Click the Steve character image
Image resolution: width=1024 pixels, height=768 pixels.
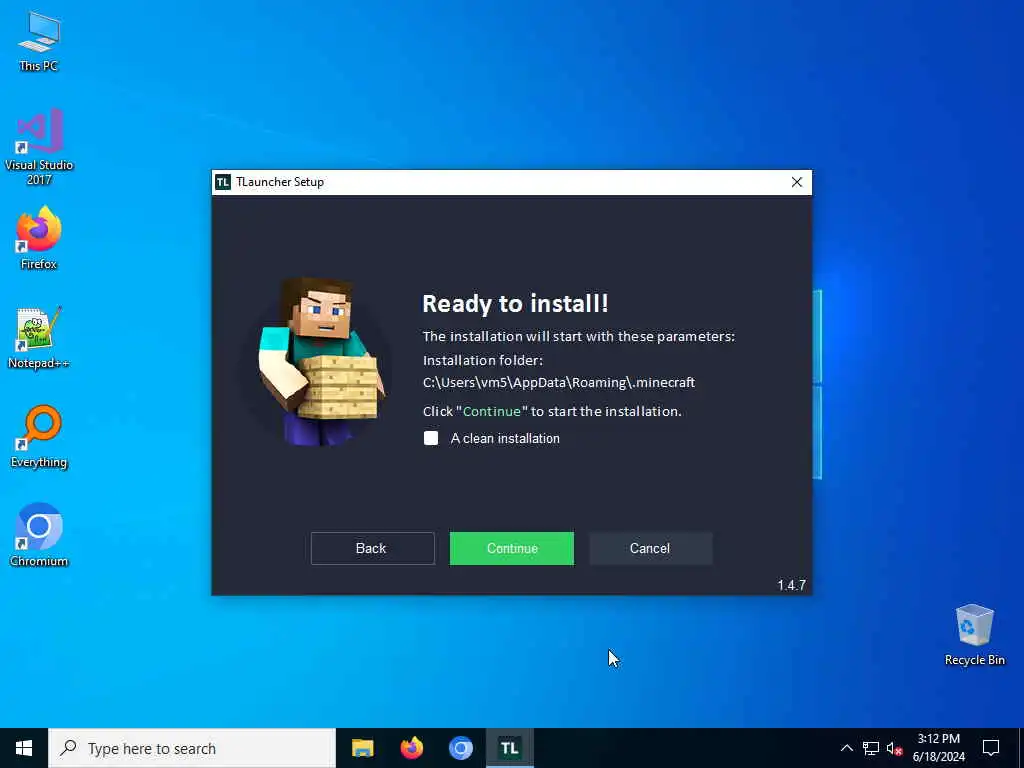click(x=321, y=362)
